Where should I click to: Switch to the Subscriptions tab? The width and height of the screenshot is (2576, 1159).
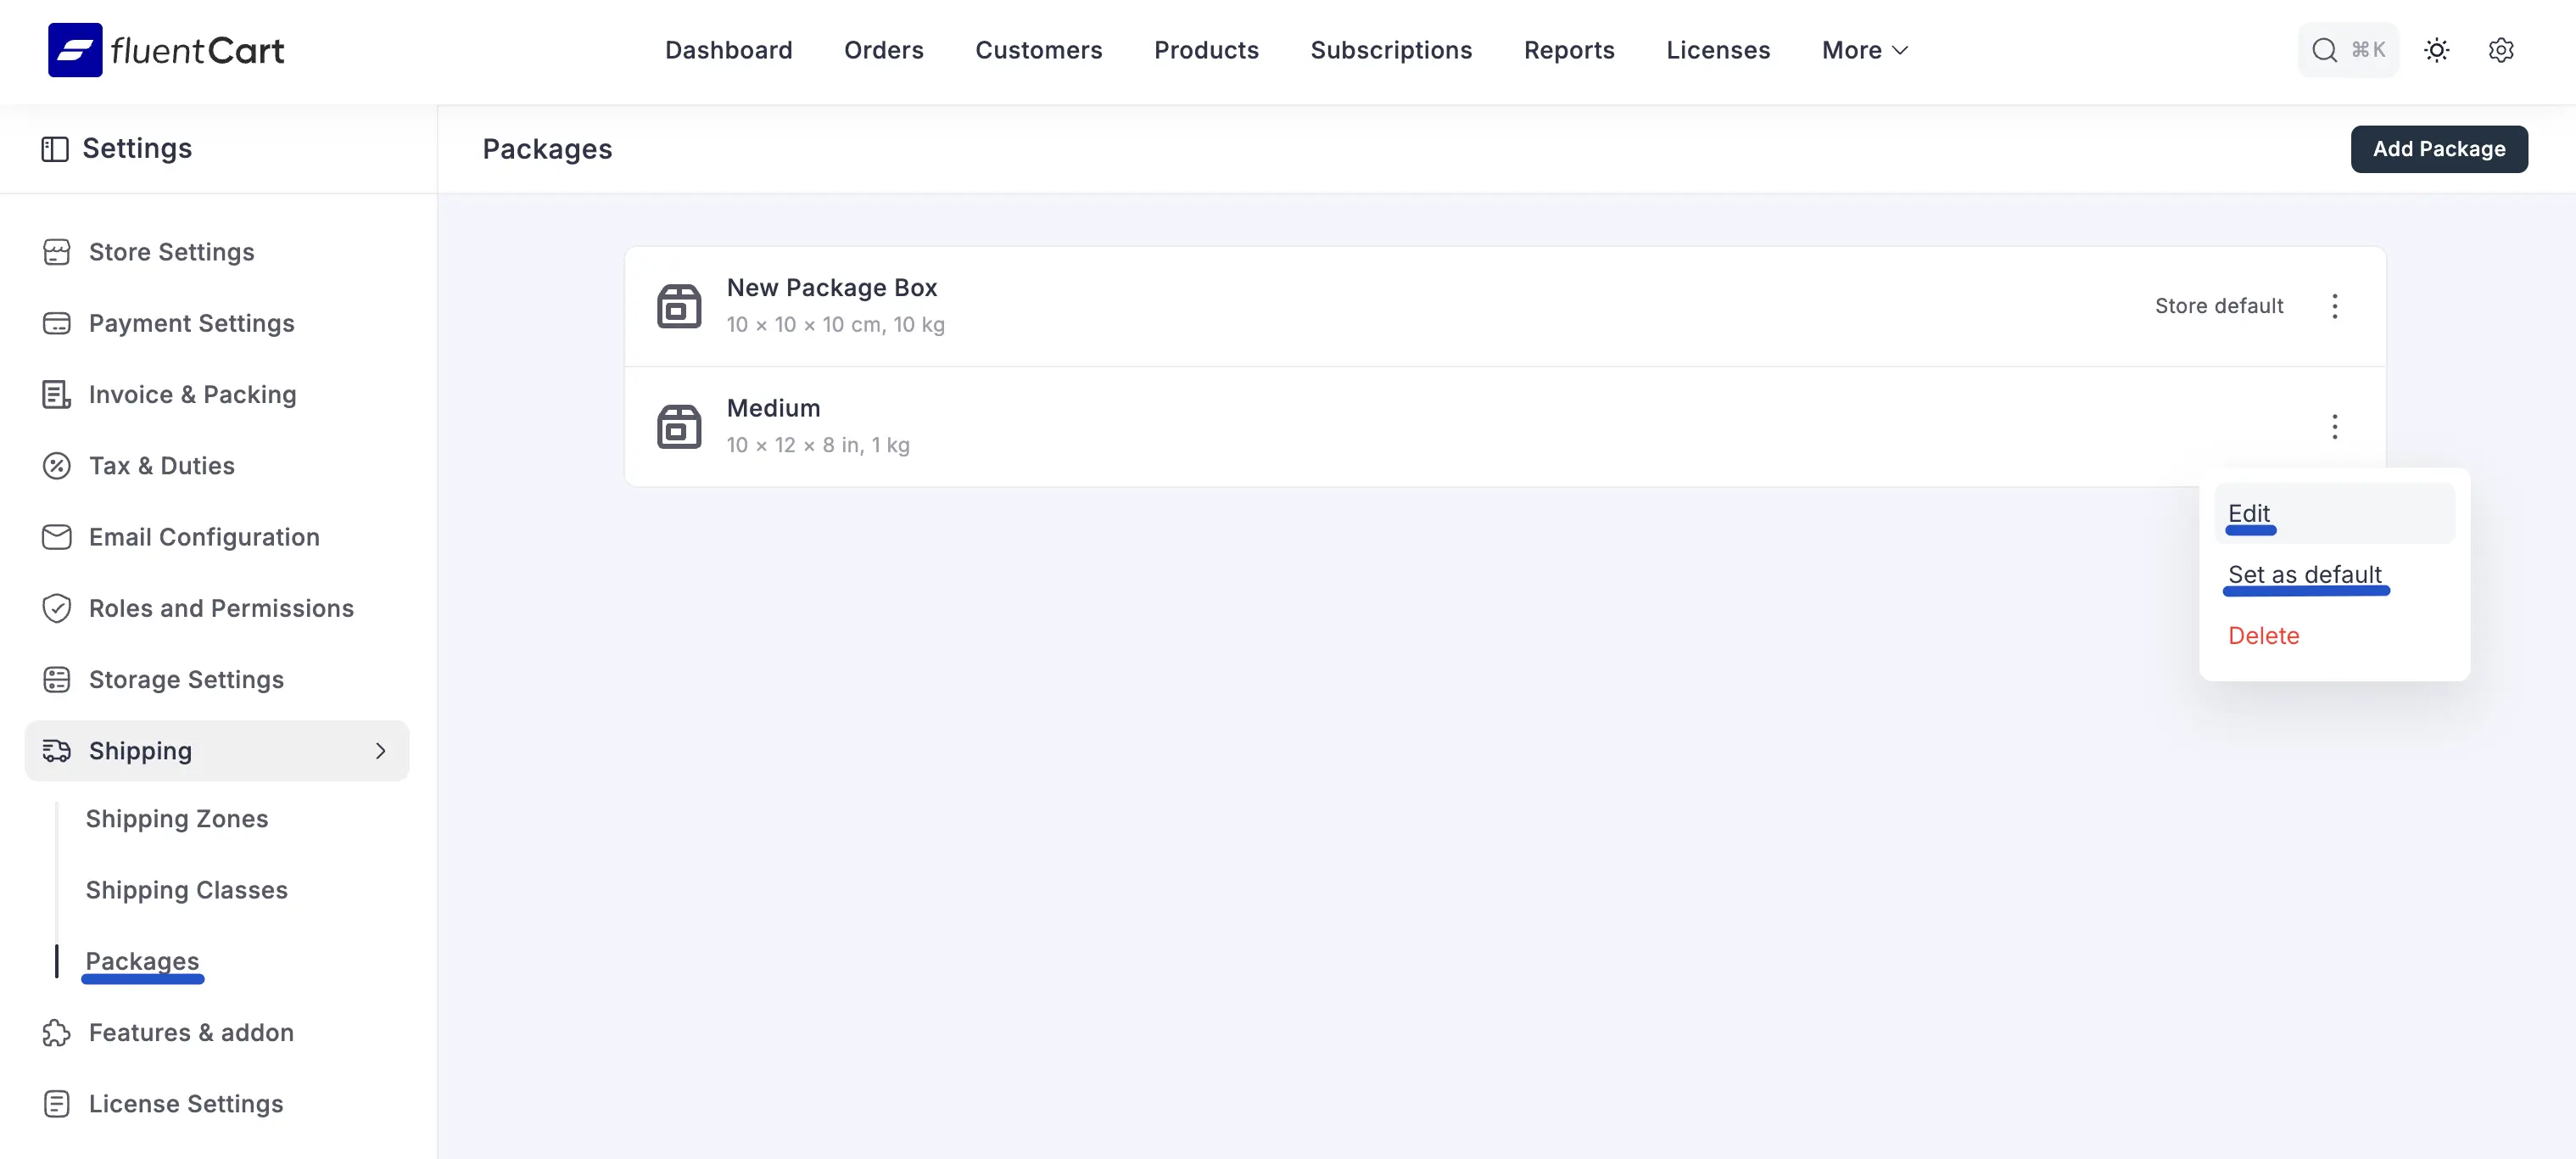click(x=1391, y=50)
